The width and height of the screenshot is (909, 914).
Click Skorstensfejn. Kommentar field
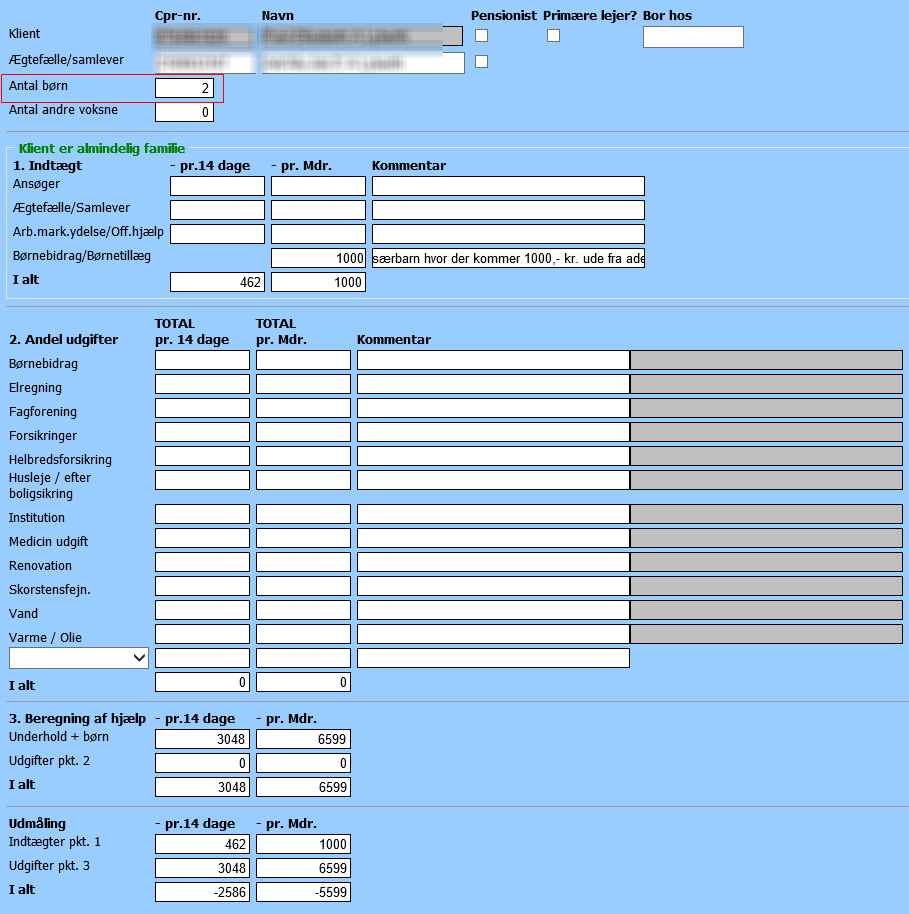493,586
